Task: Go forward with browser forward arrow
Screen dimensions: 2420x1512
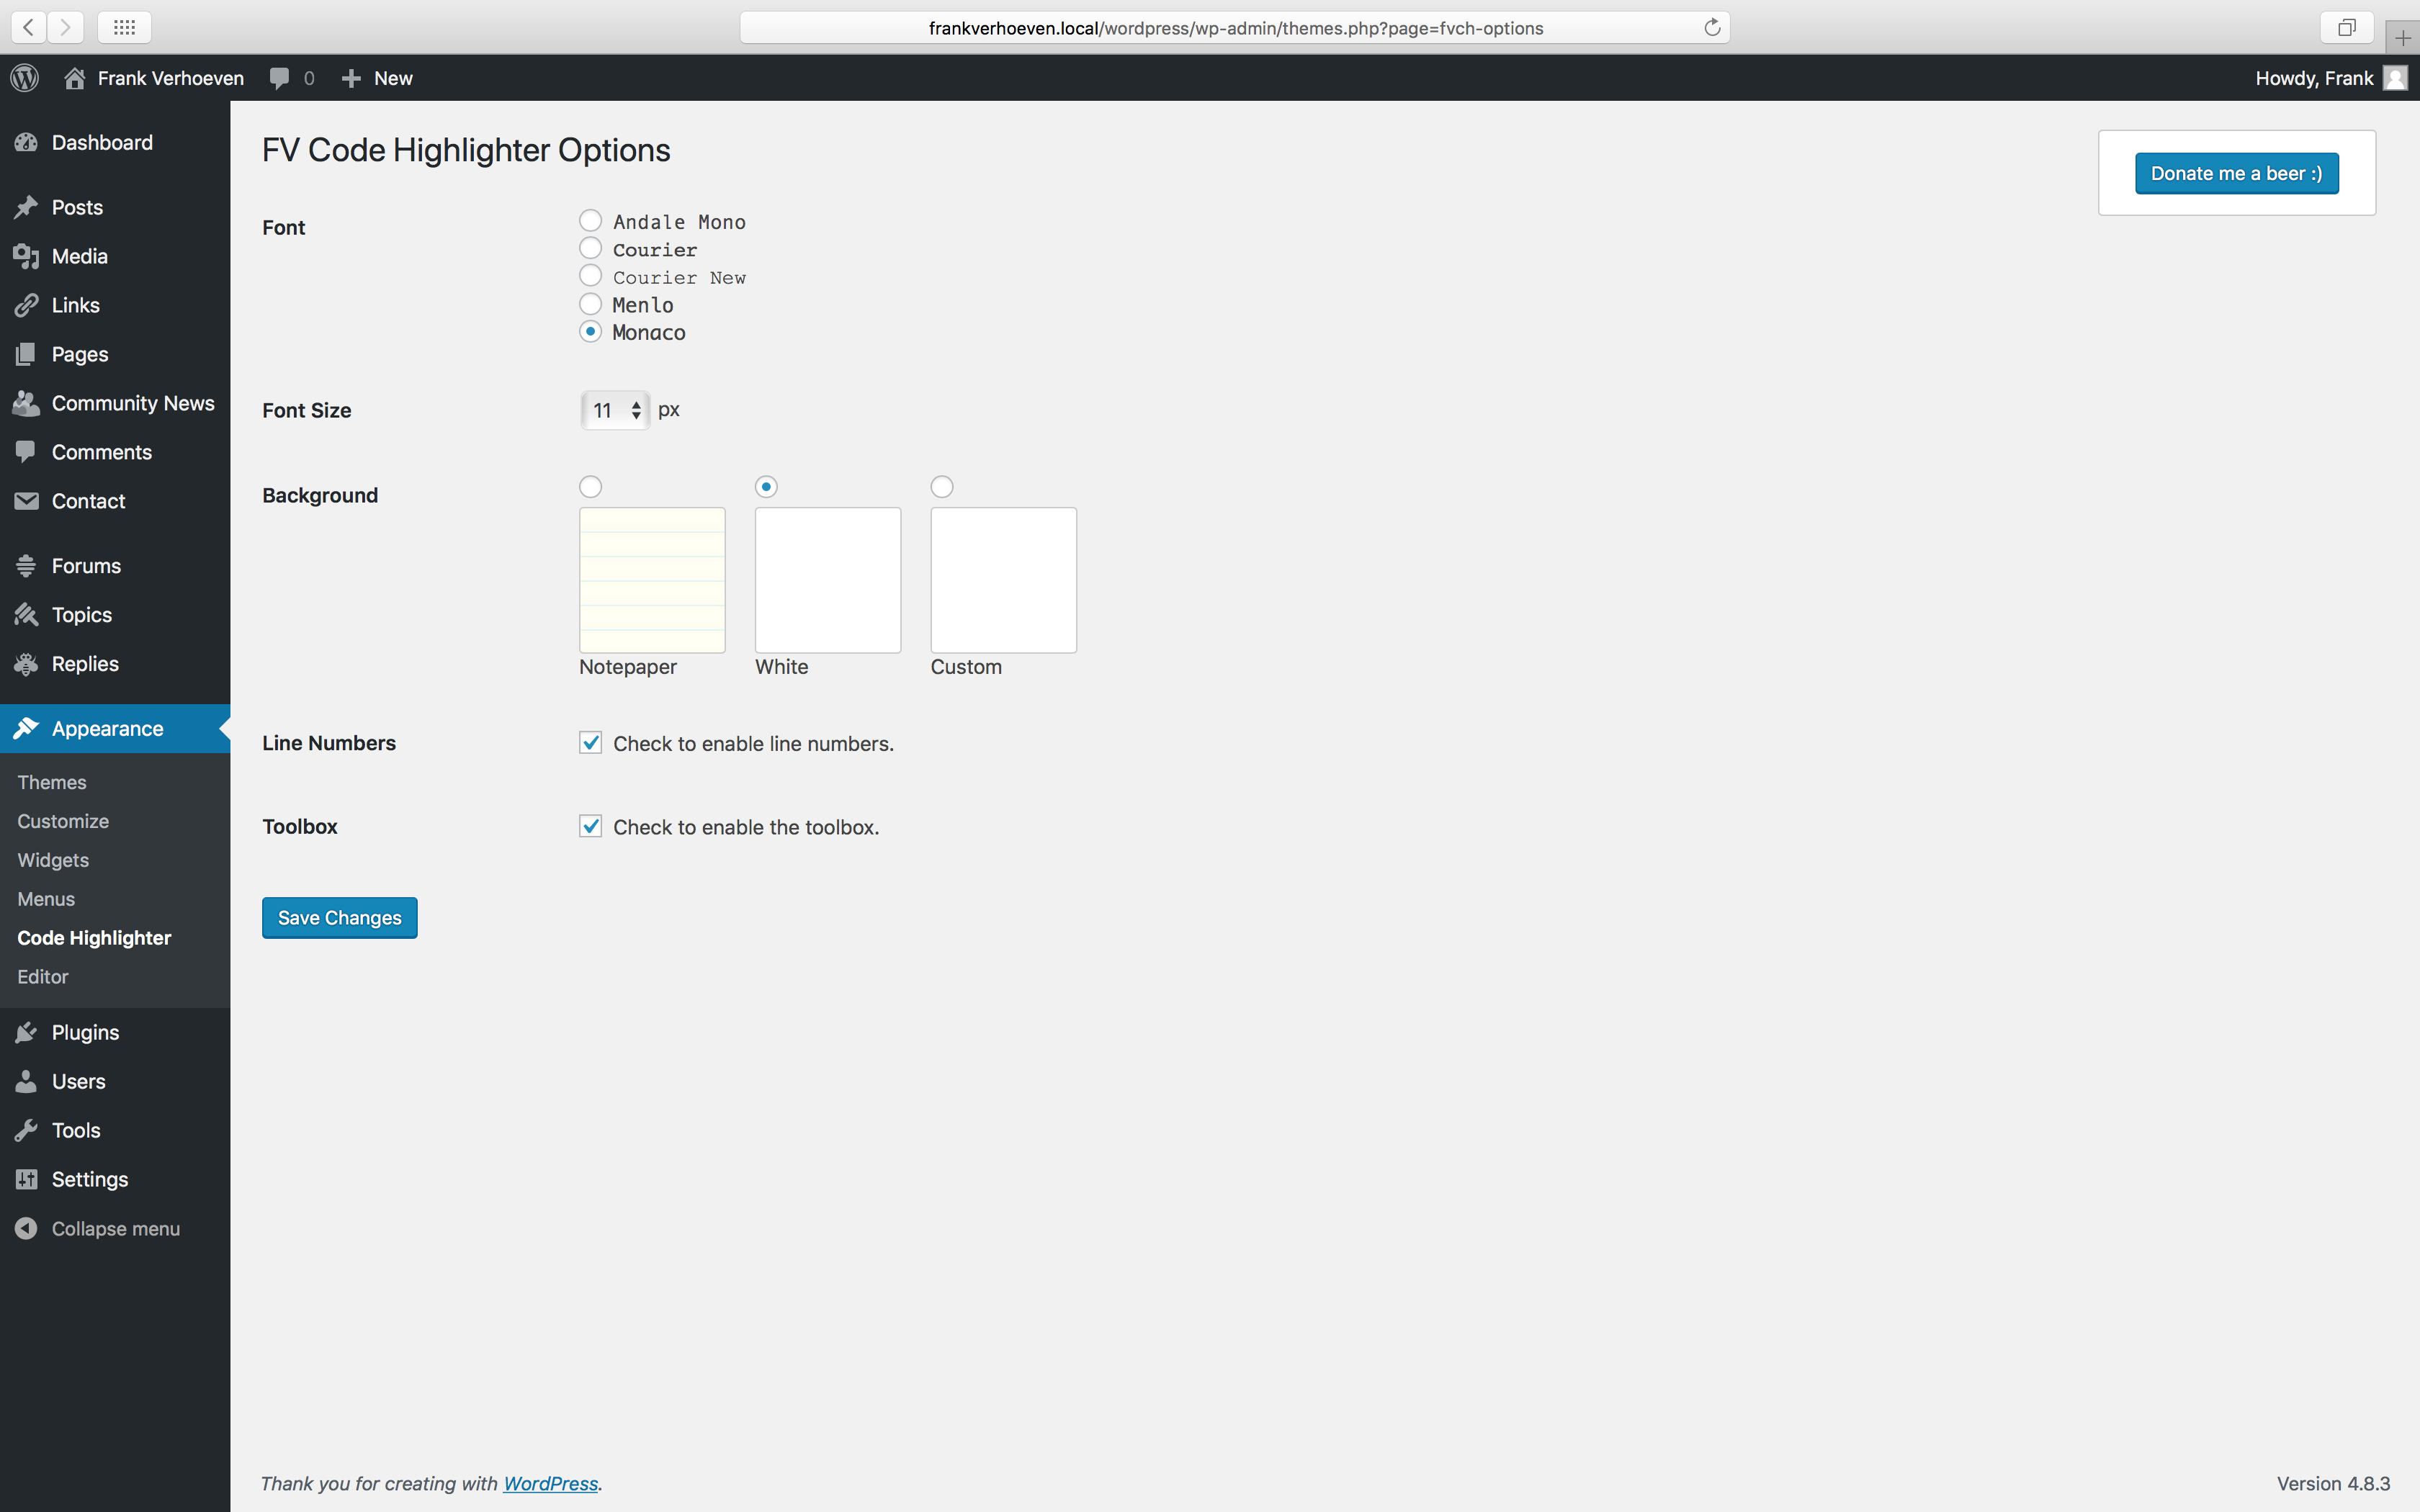Action: 66,27
